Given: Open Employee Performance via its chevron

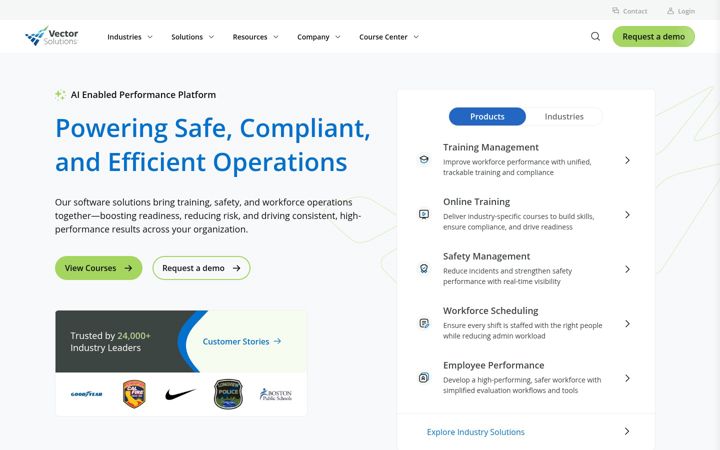Looking at the screenshot, I should (627, 378).
